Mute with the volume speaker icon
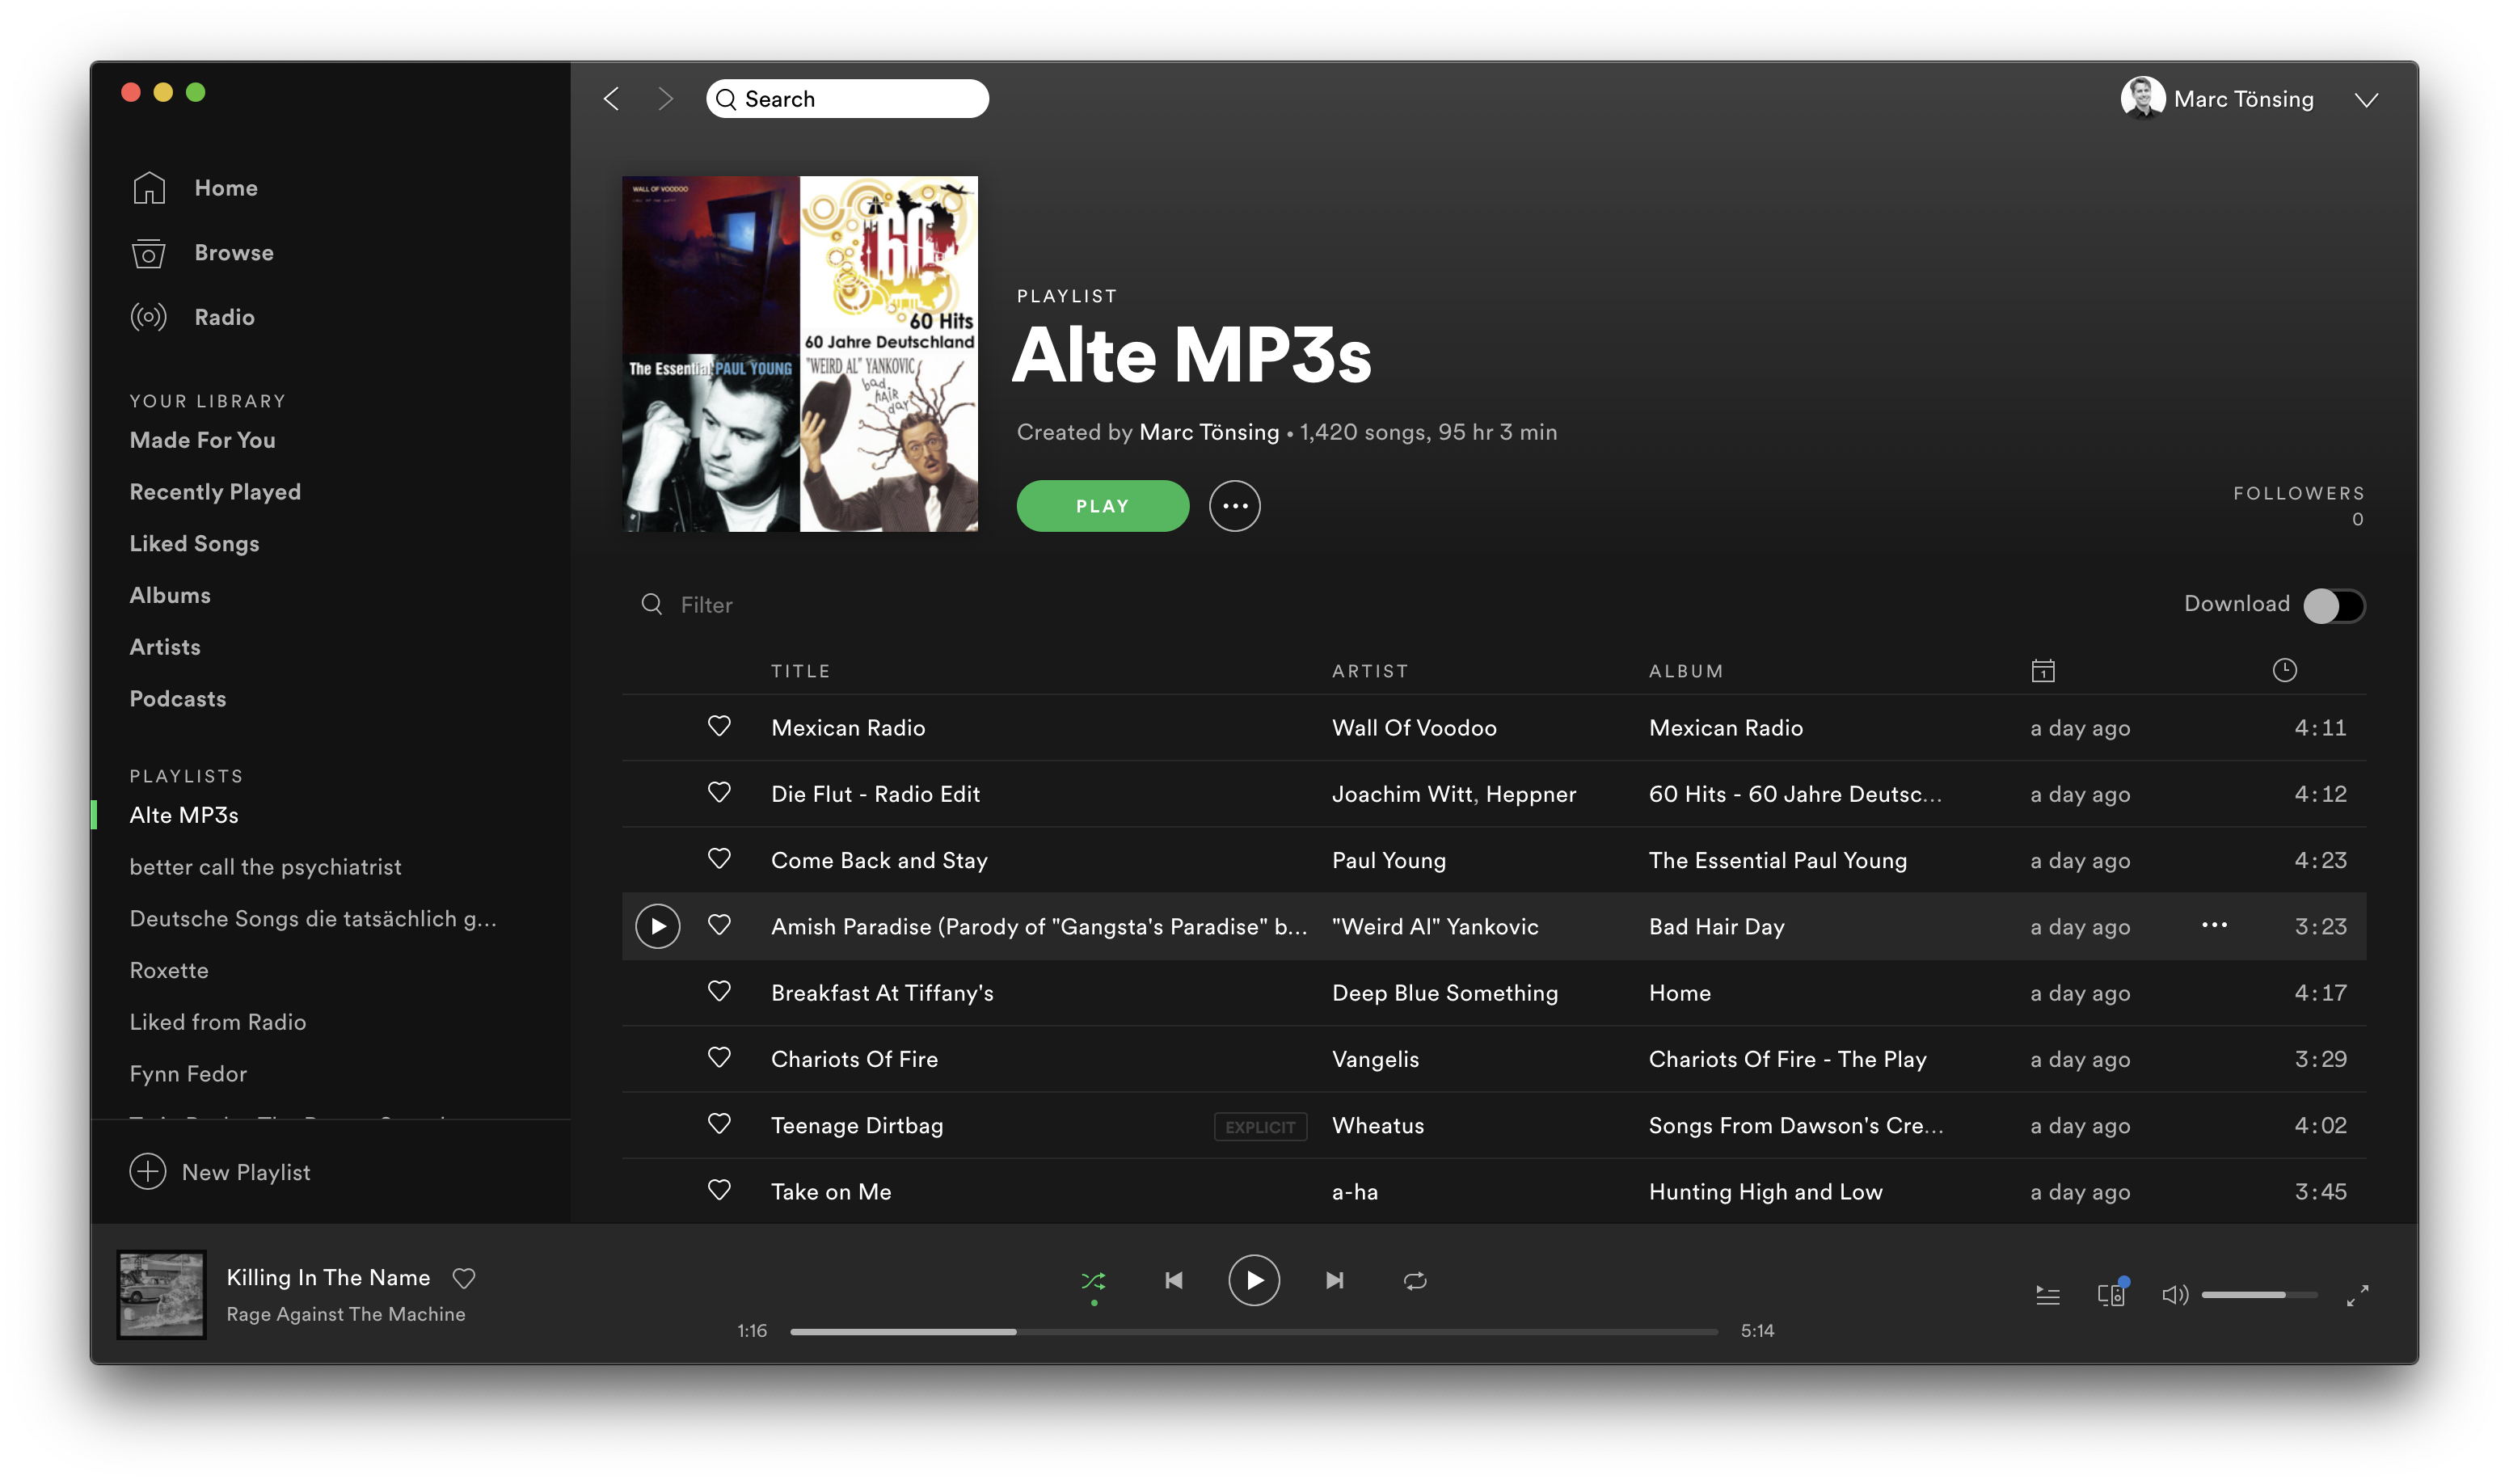Image resolution: width=2509 pixels, height=1484 pixels. (2175, 1295)
